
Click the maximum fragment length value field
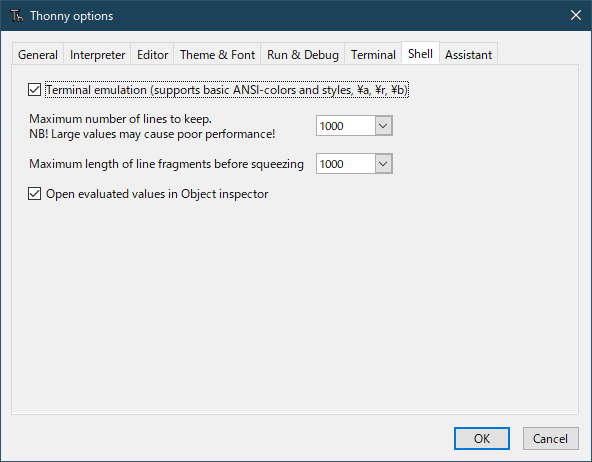tap(345, 164)
